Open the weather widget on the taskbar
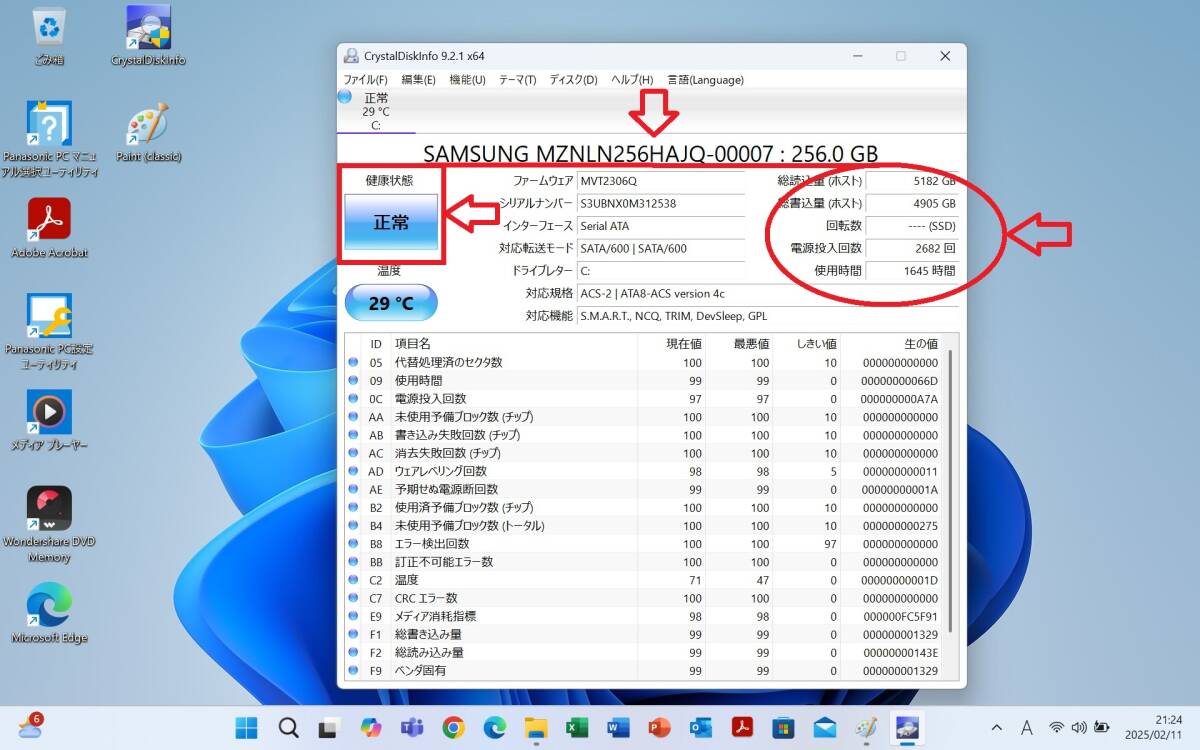The width and height of the screenshot is (1200, 750). (x=30, y=726)
